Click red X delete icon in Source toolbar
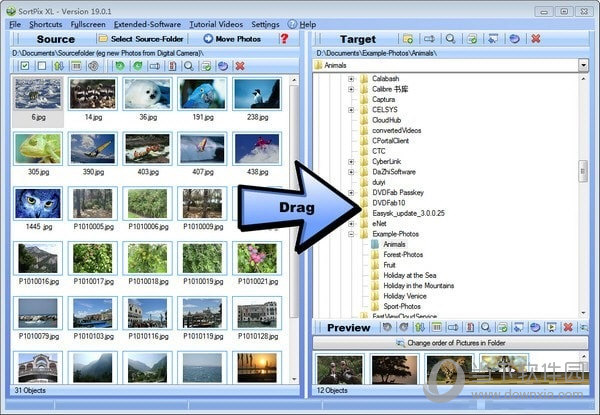The width and height of the screenshot is (600, 415). [240, 66]
